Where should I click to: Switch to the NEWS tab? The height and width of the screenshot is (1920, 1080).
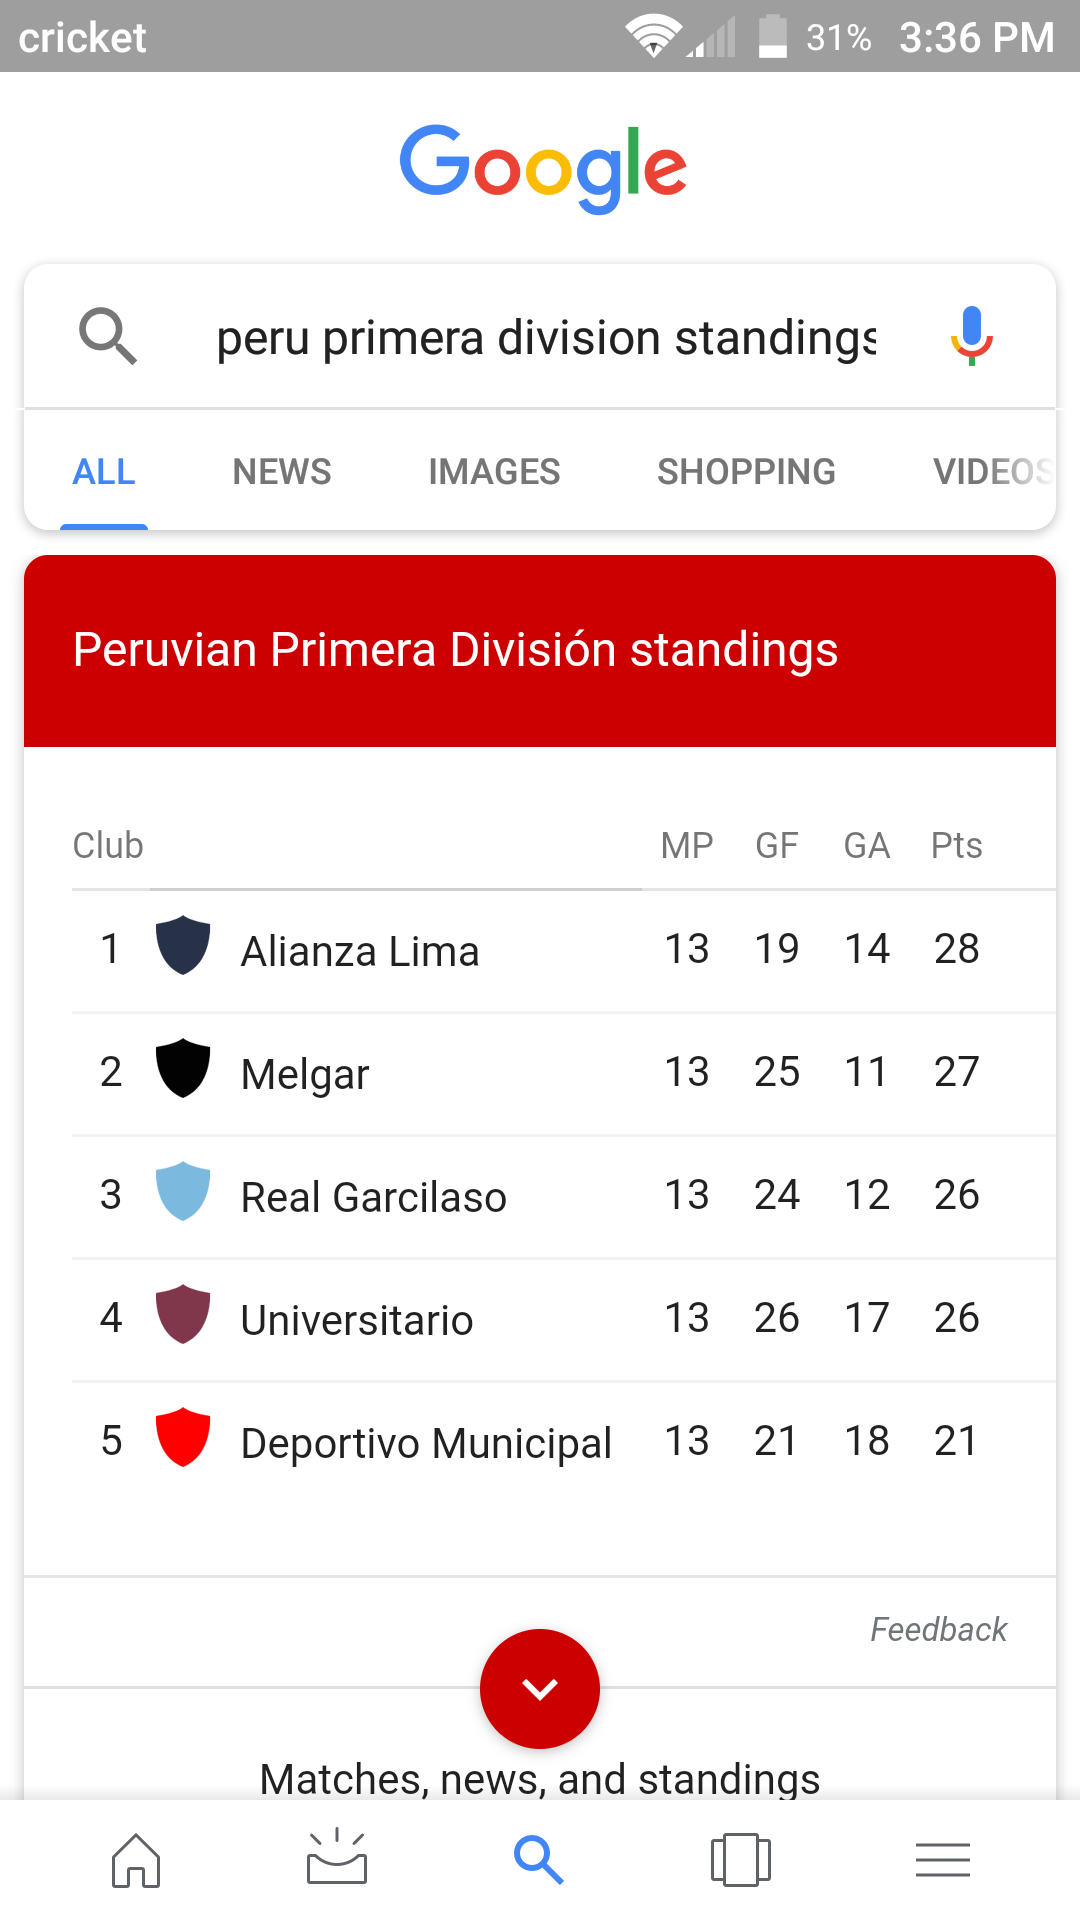282,472
